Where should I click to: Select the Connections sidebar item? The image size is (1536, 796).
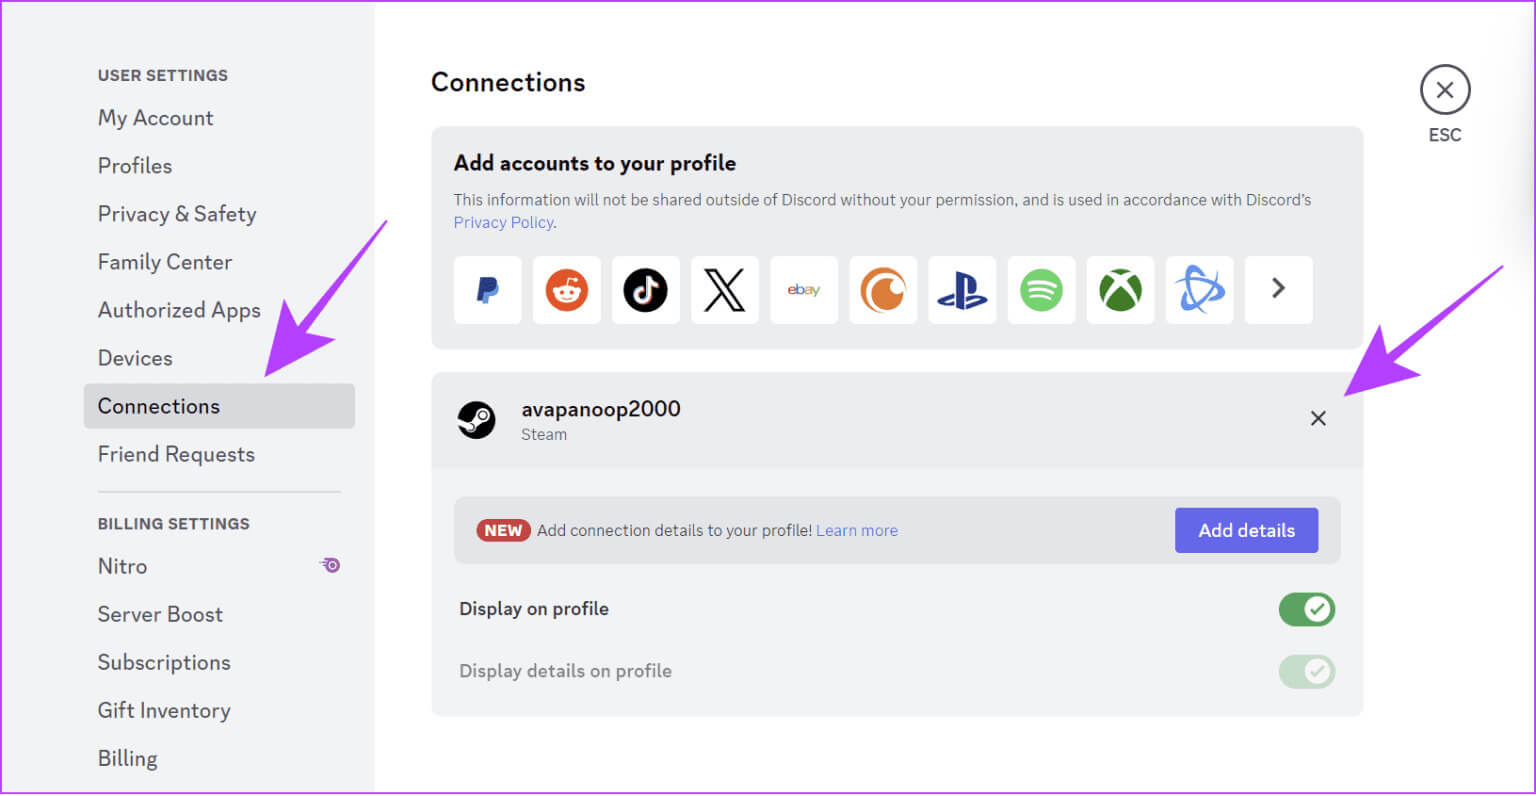click(x=219, y=406)
